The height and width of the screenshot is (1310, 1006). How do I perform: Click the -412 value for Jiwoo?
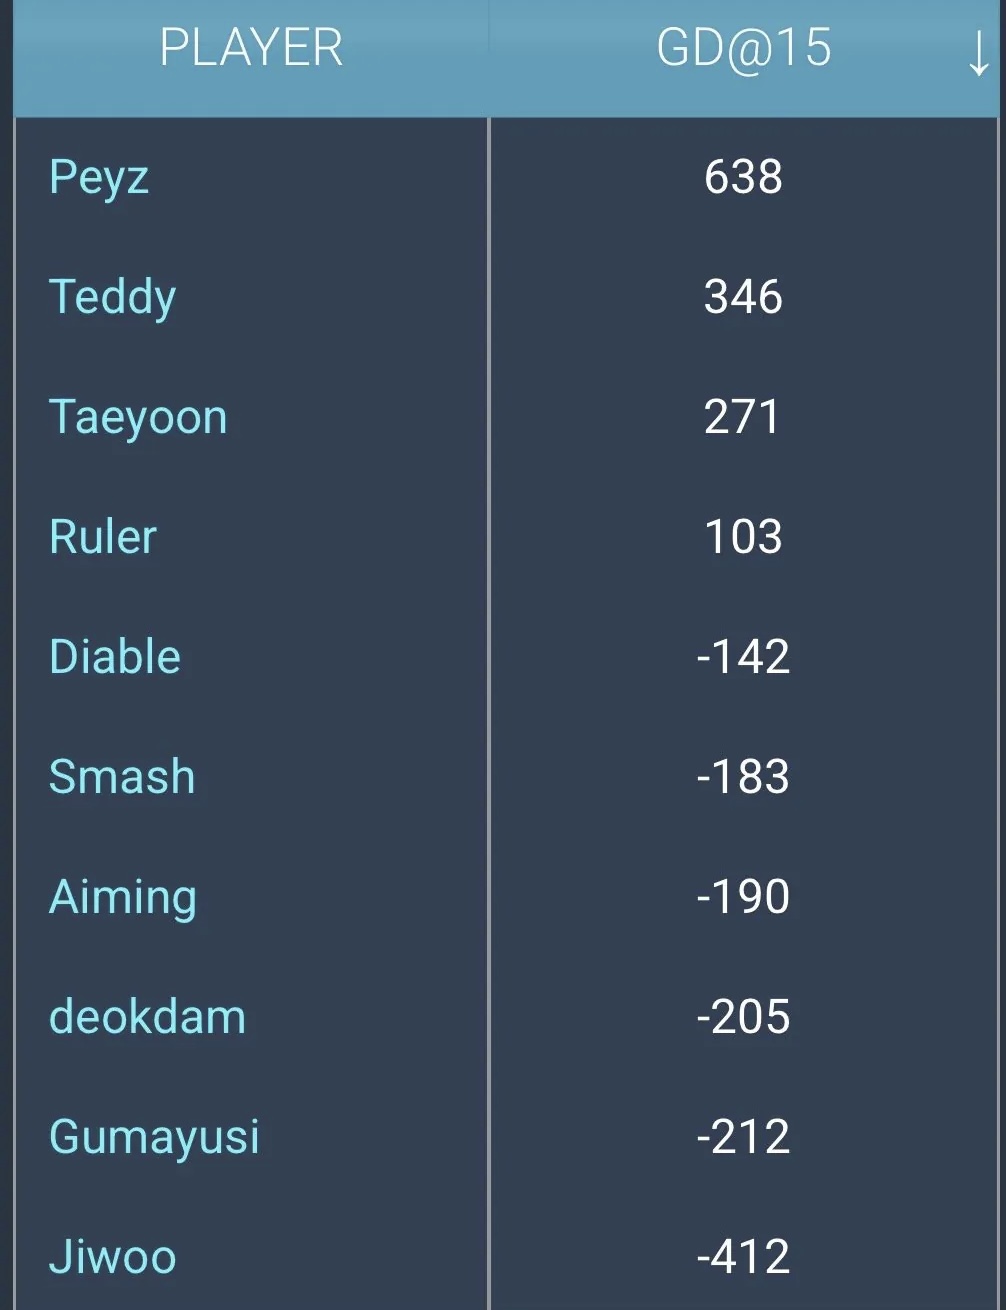(743, 1257)
